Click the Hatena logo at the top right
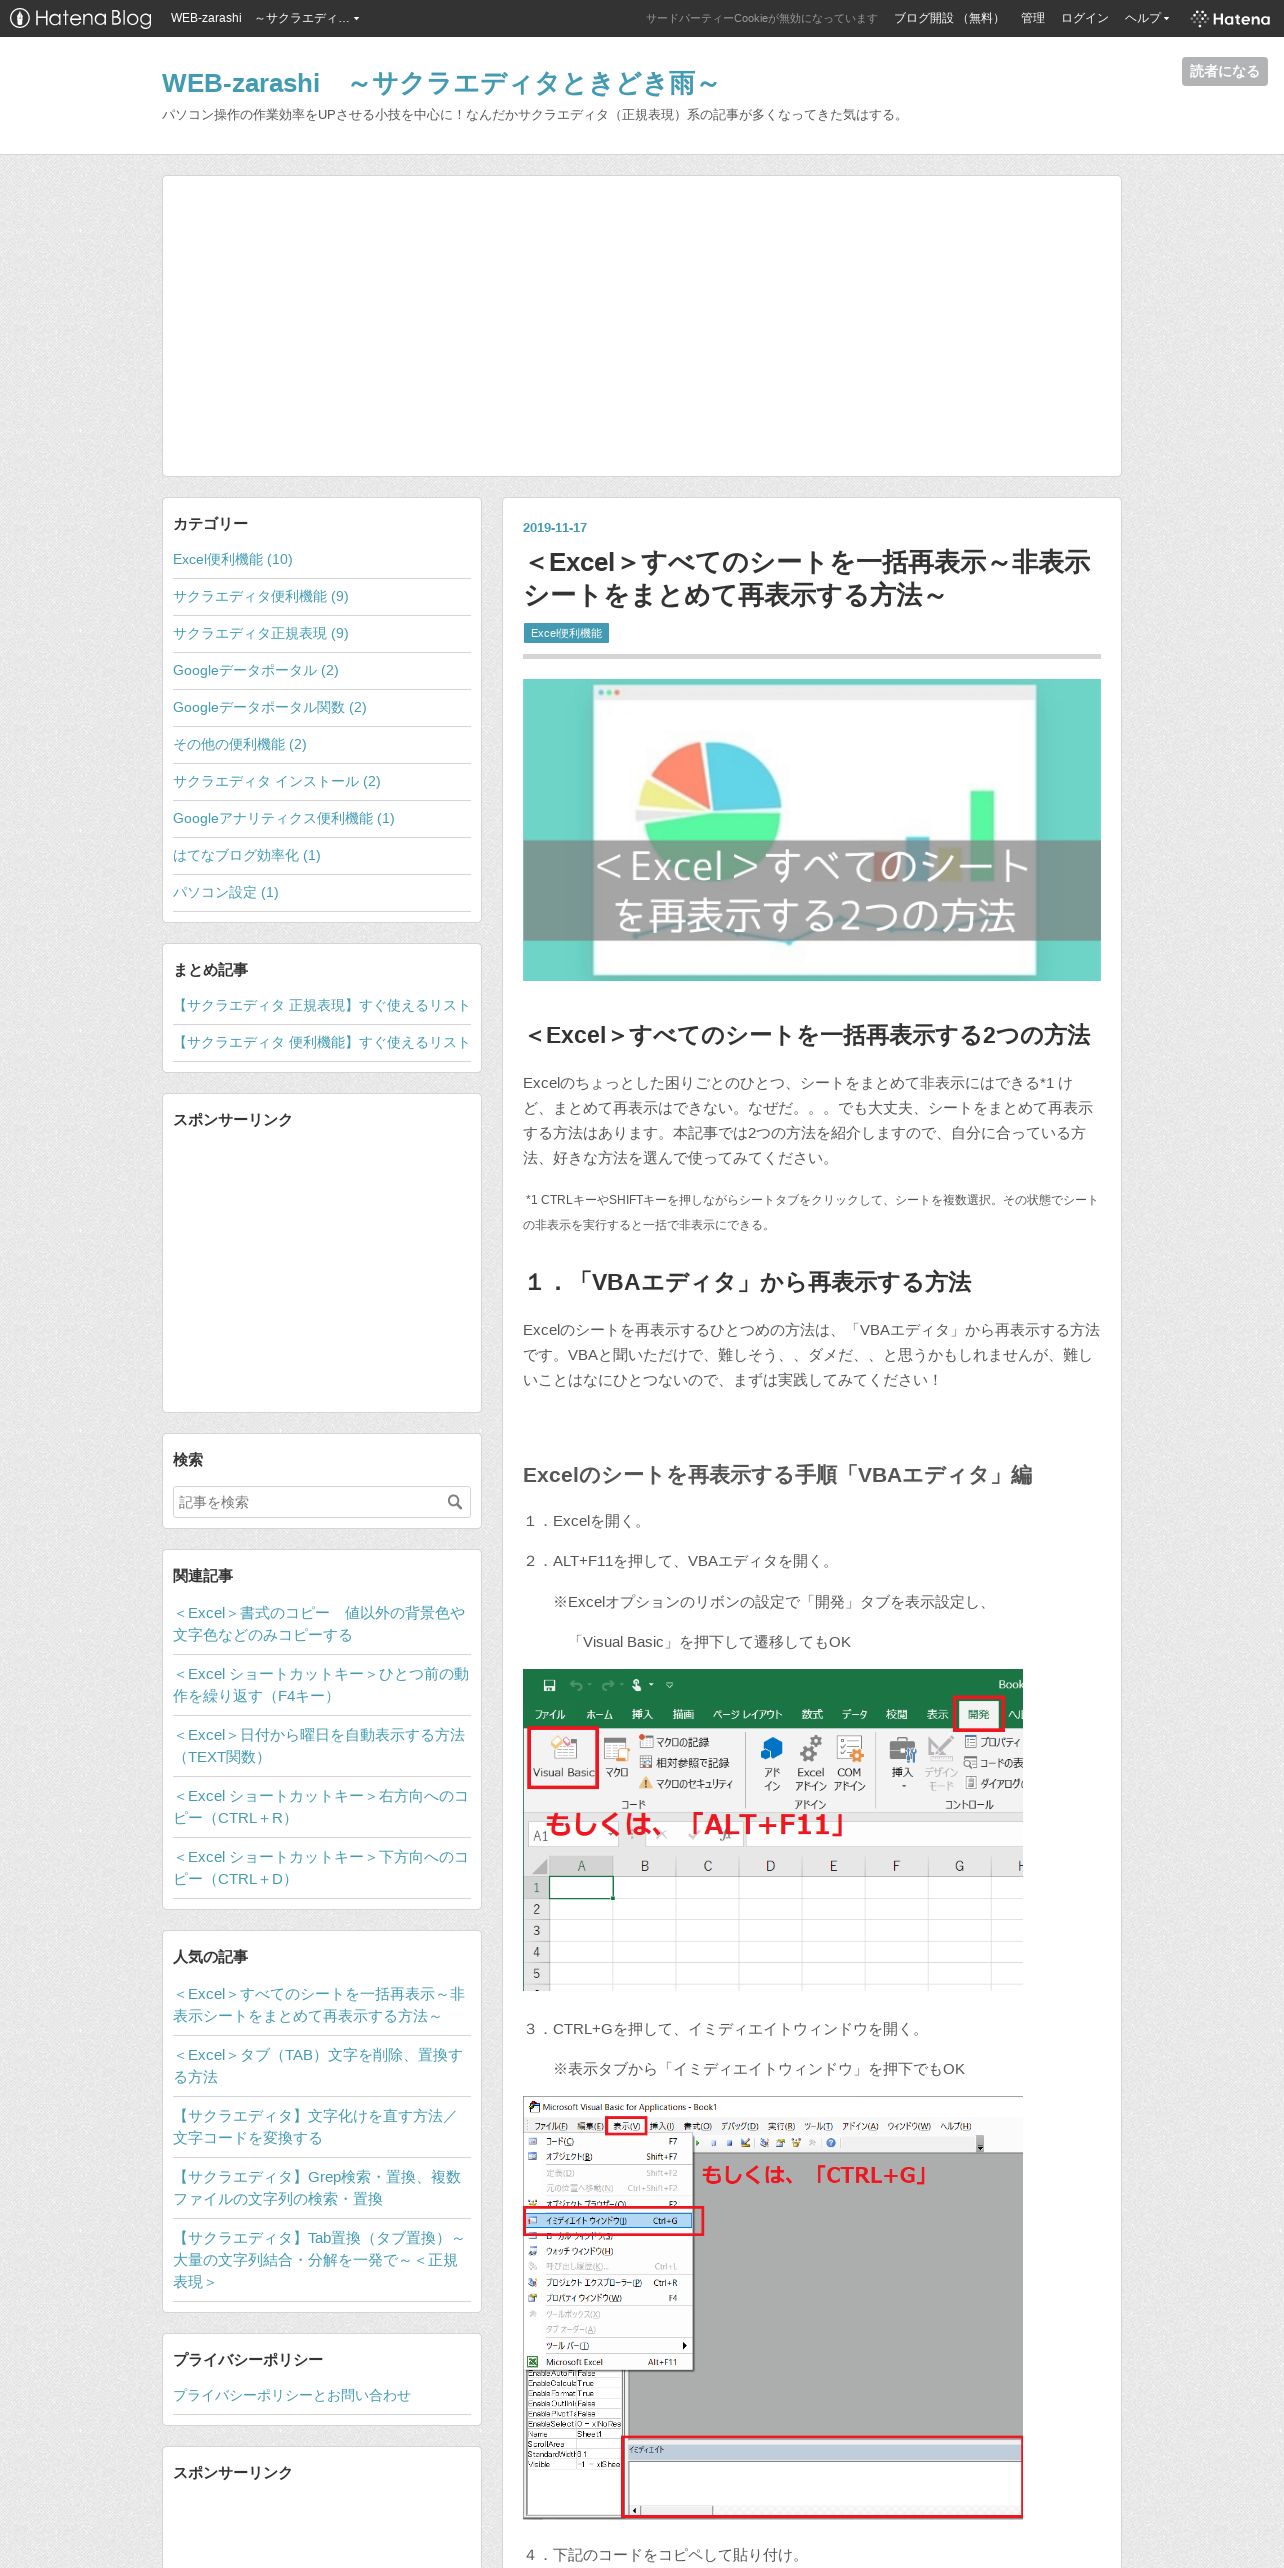Image resolution: width=1284 pixels, height=2568 pixels. pos(1231,18)
